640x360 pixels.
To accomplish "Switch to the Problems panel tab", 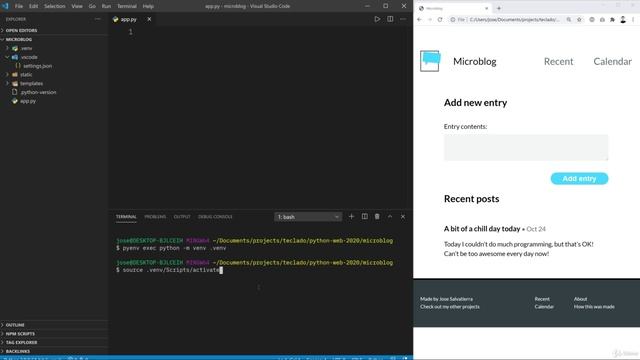I will (x=155, y=217).
